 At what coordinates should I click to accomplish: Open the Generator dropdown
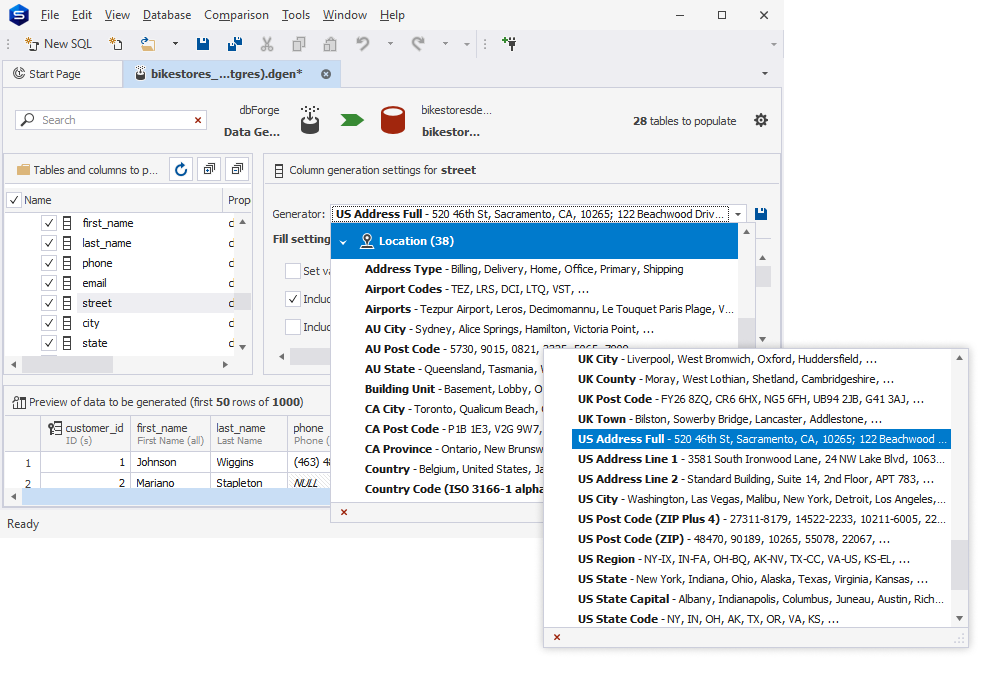[737, 213]
